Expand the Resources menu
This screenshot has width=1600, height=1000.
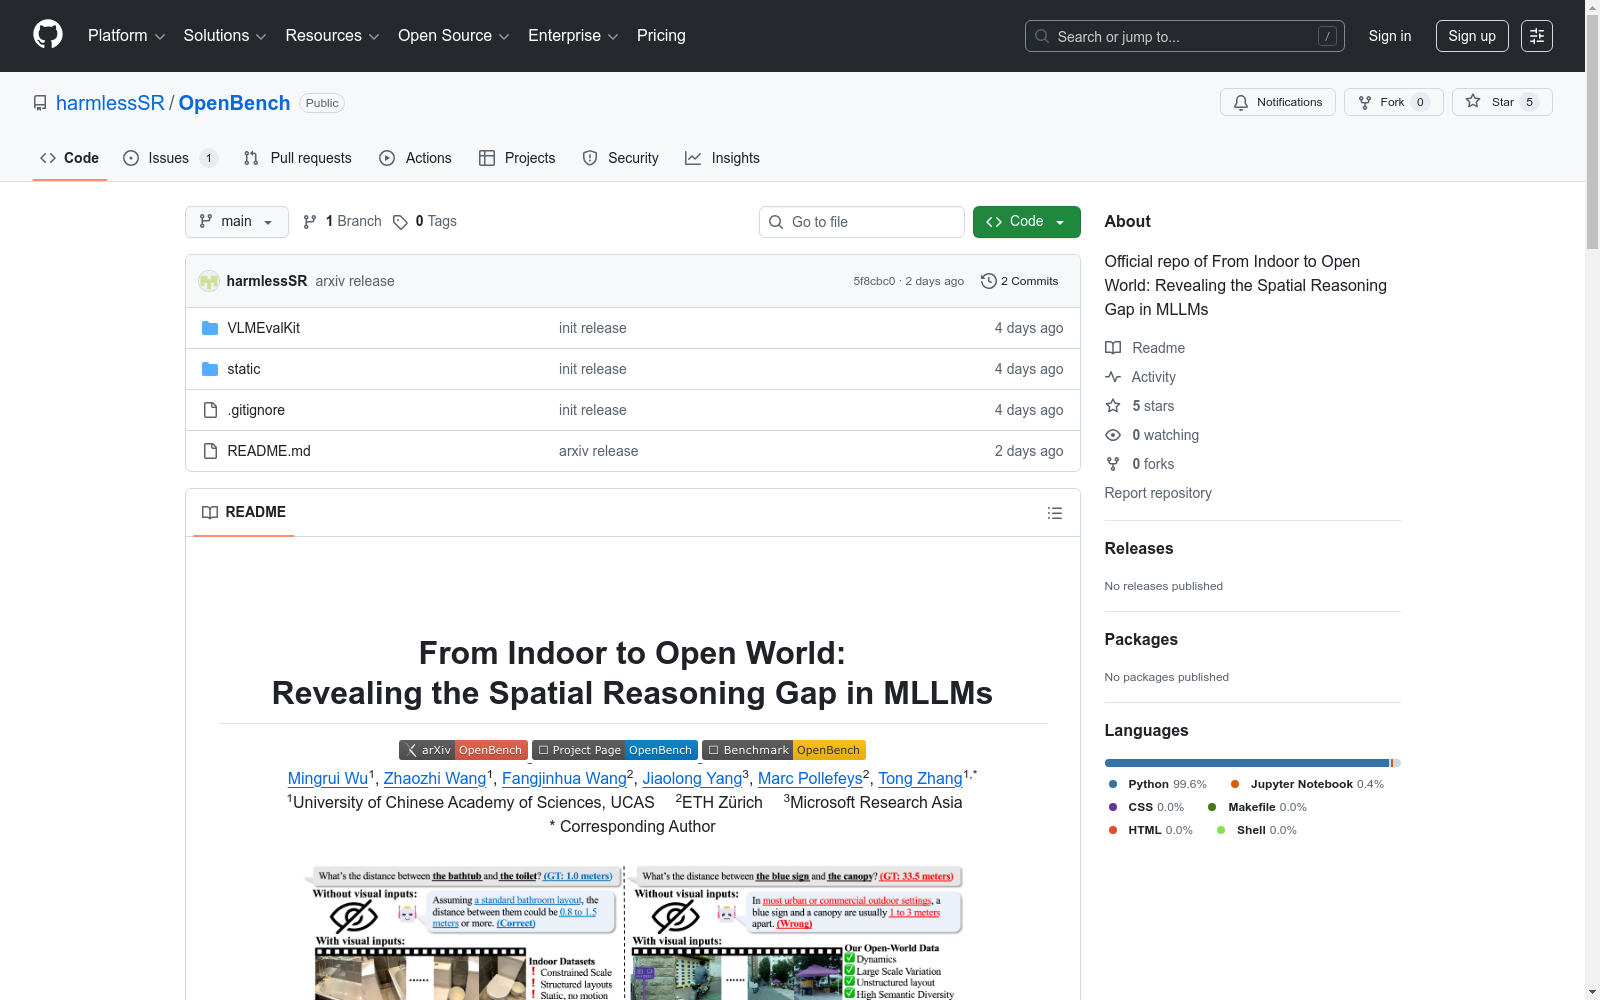point(332,36)
